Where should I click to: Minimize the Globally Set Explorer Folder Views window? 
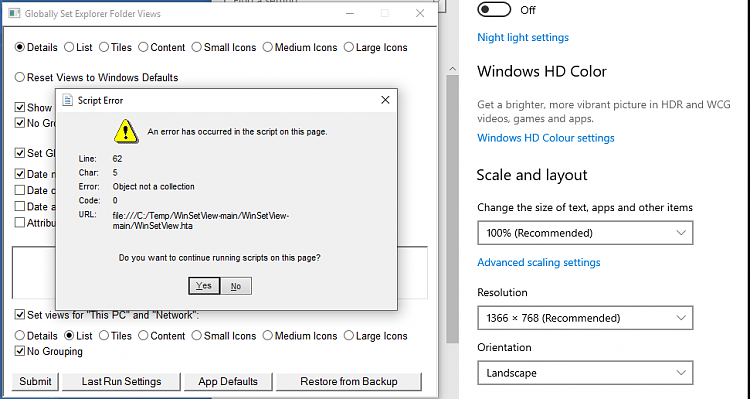coord(350,13)
